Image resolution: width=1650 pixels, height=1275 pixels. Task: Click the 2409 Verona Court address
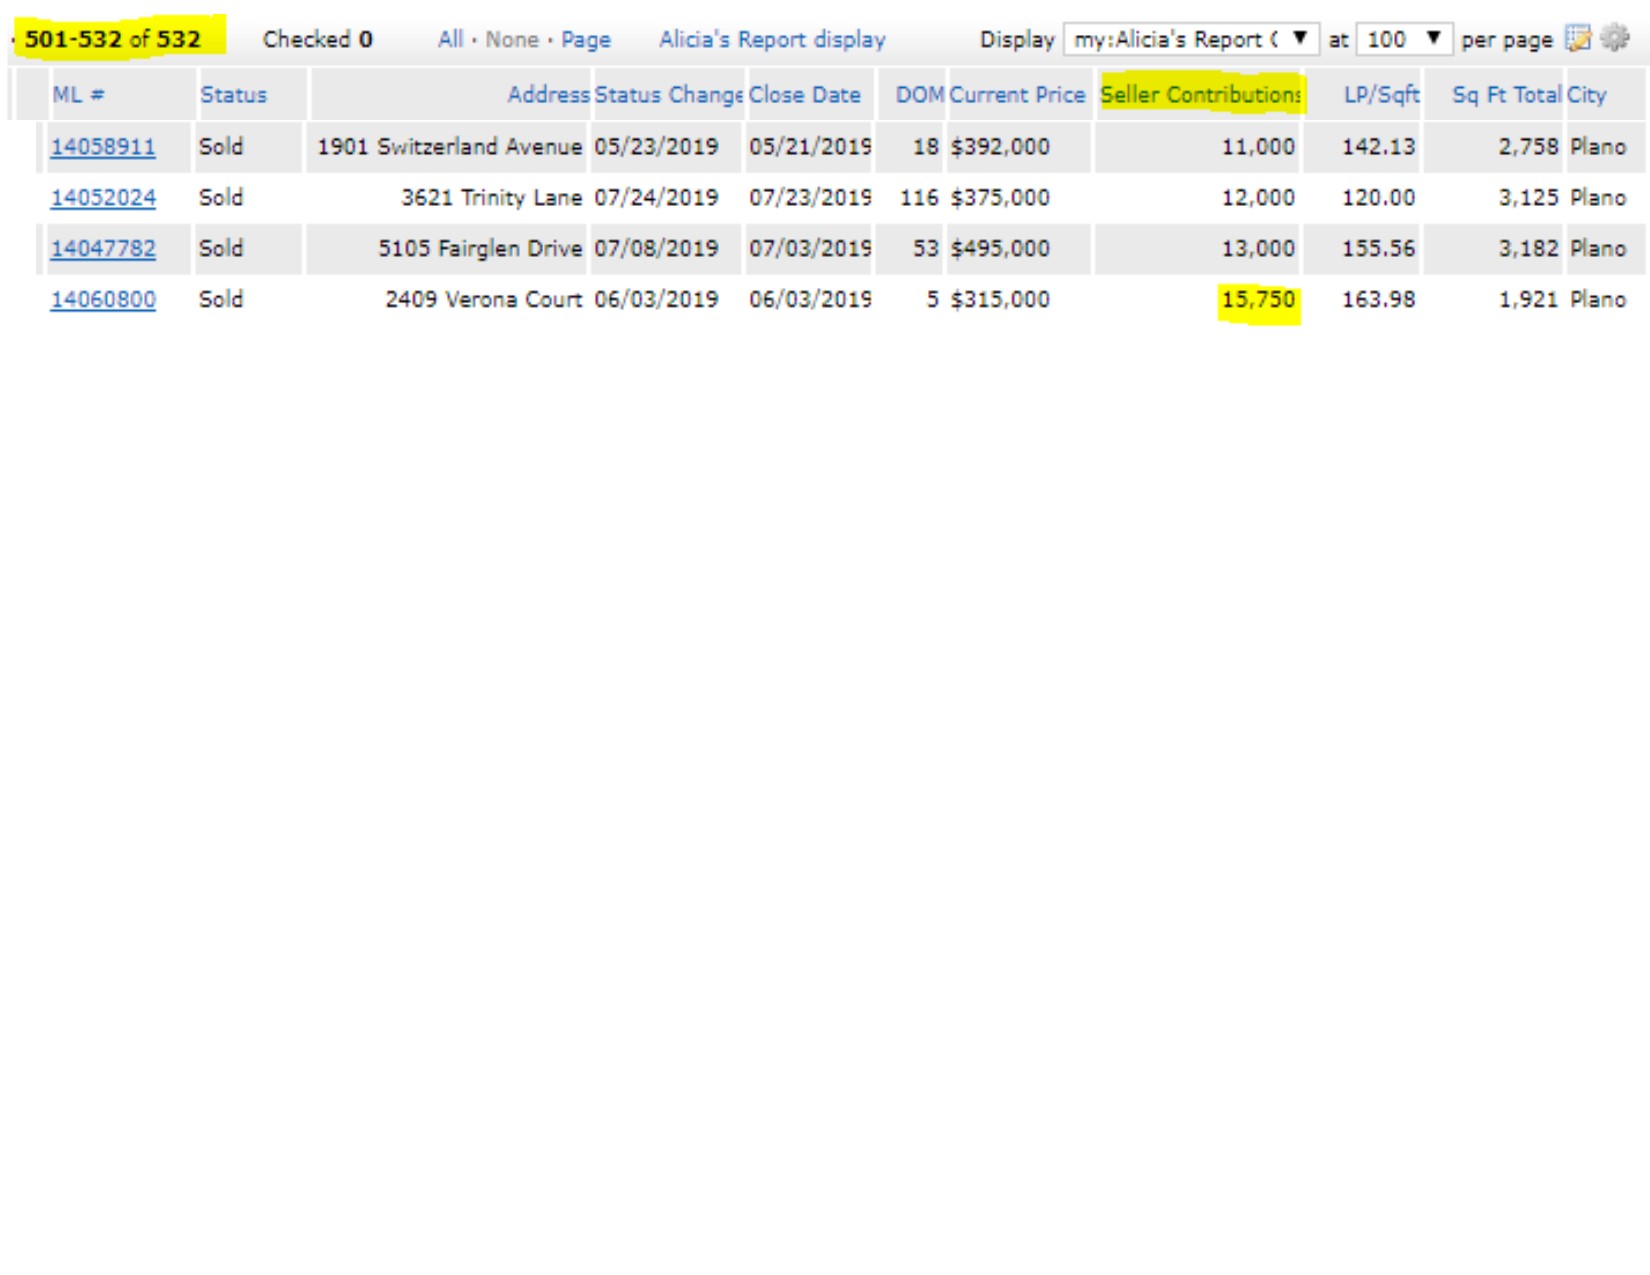[484, 300]
